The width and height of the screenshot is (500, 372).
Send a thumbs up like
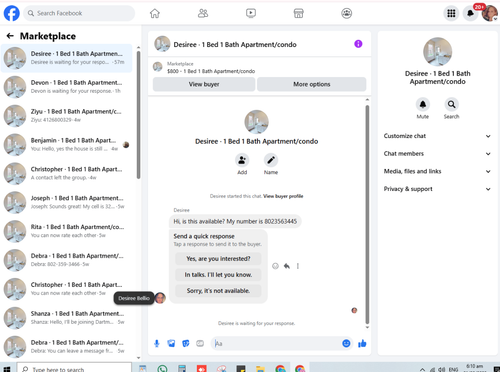[362, 344]
